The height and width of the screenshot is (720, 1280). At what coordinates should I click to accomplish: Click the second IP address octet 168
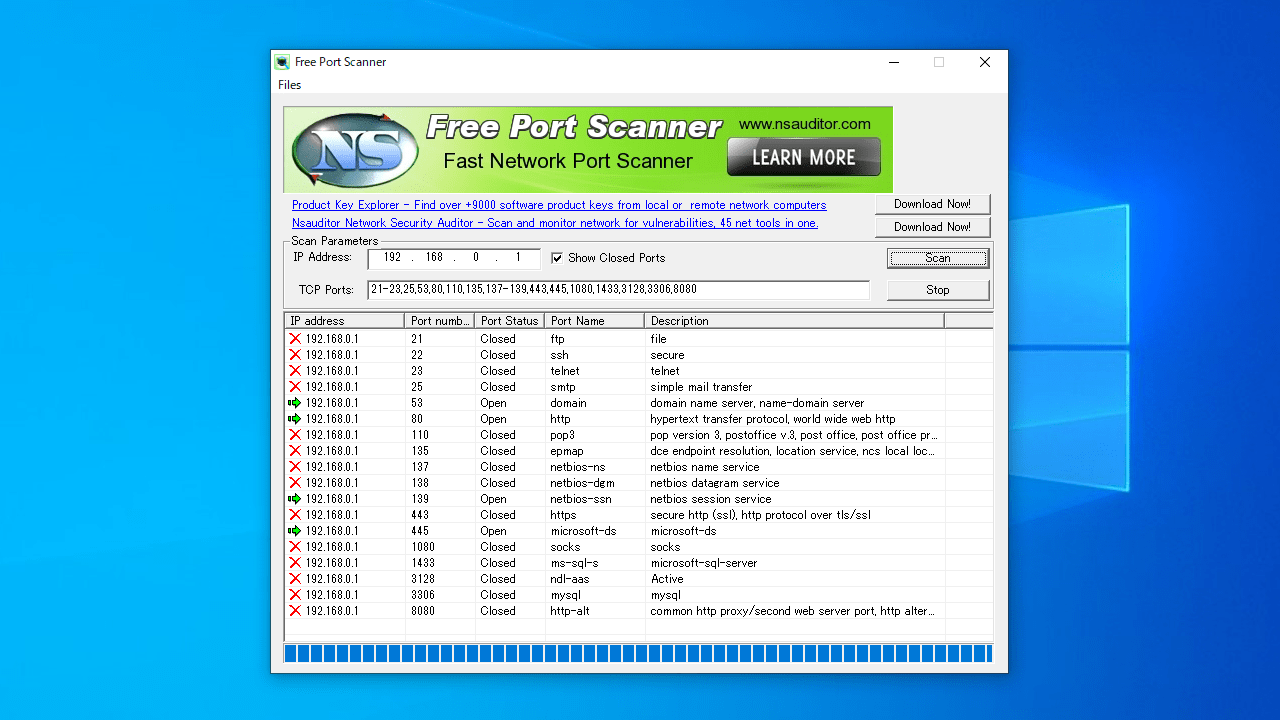coord(434,258)
